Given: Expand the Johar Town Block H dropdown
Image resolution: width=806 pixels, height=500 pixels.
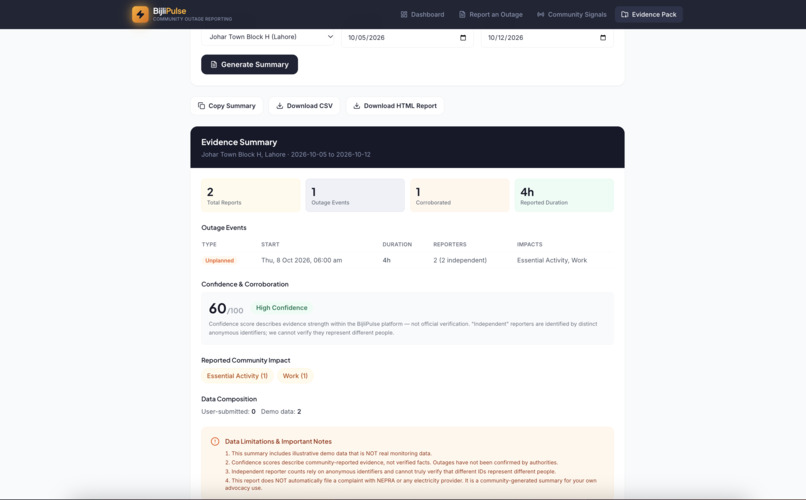Looking at the screenshot, I should coord(267,37).
